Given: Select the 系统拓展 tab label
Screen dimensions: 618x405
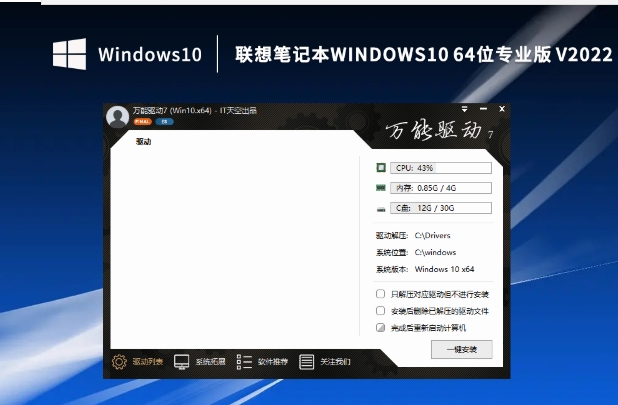Looking at the screenshot, I should click(x=211, y=362).
